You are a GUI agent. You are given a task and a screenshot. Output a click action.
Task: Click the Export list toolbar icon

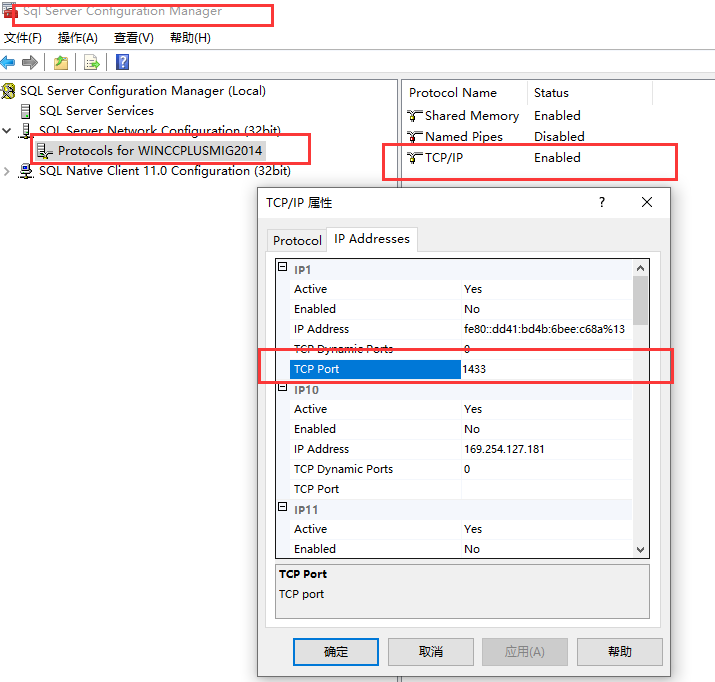(92, 62)
